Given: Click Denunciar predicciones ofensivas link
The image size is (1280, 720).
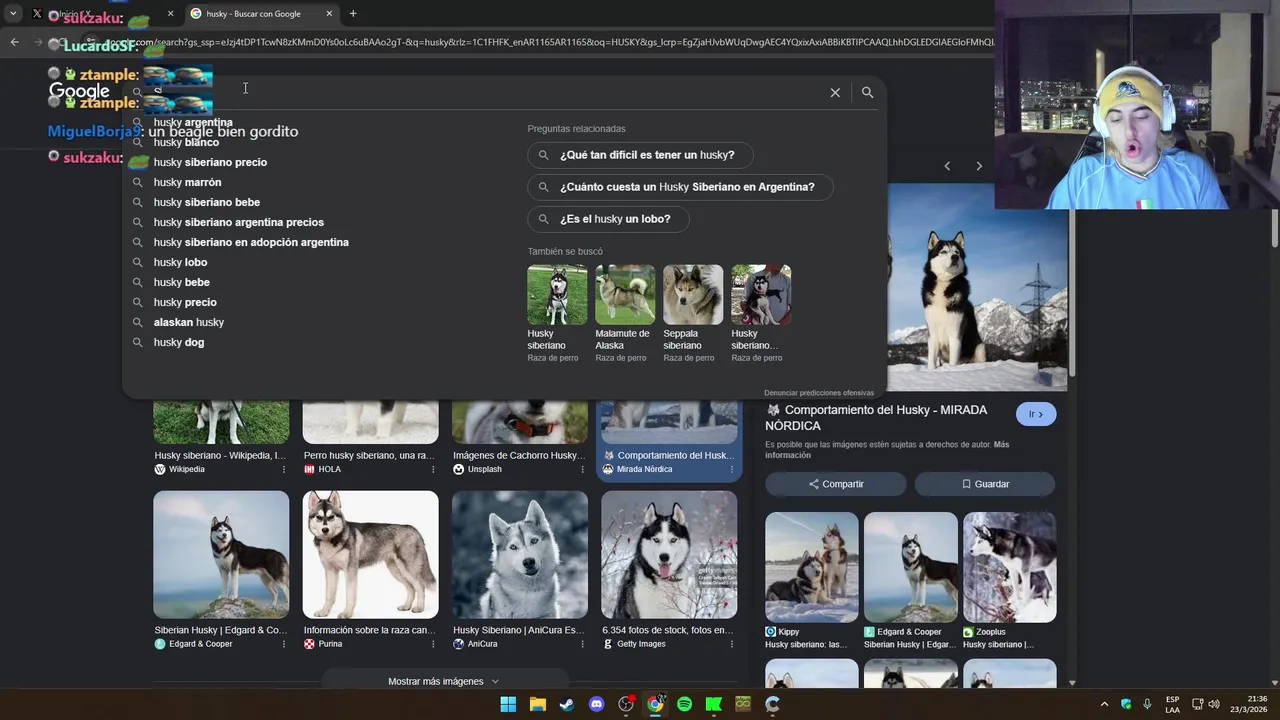Looking at the screenshot, I should tap(818, 393).
